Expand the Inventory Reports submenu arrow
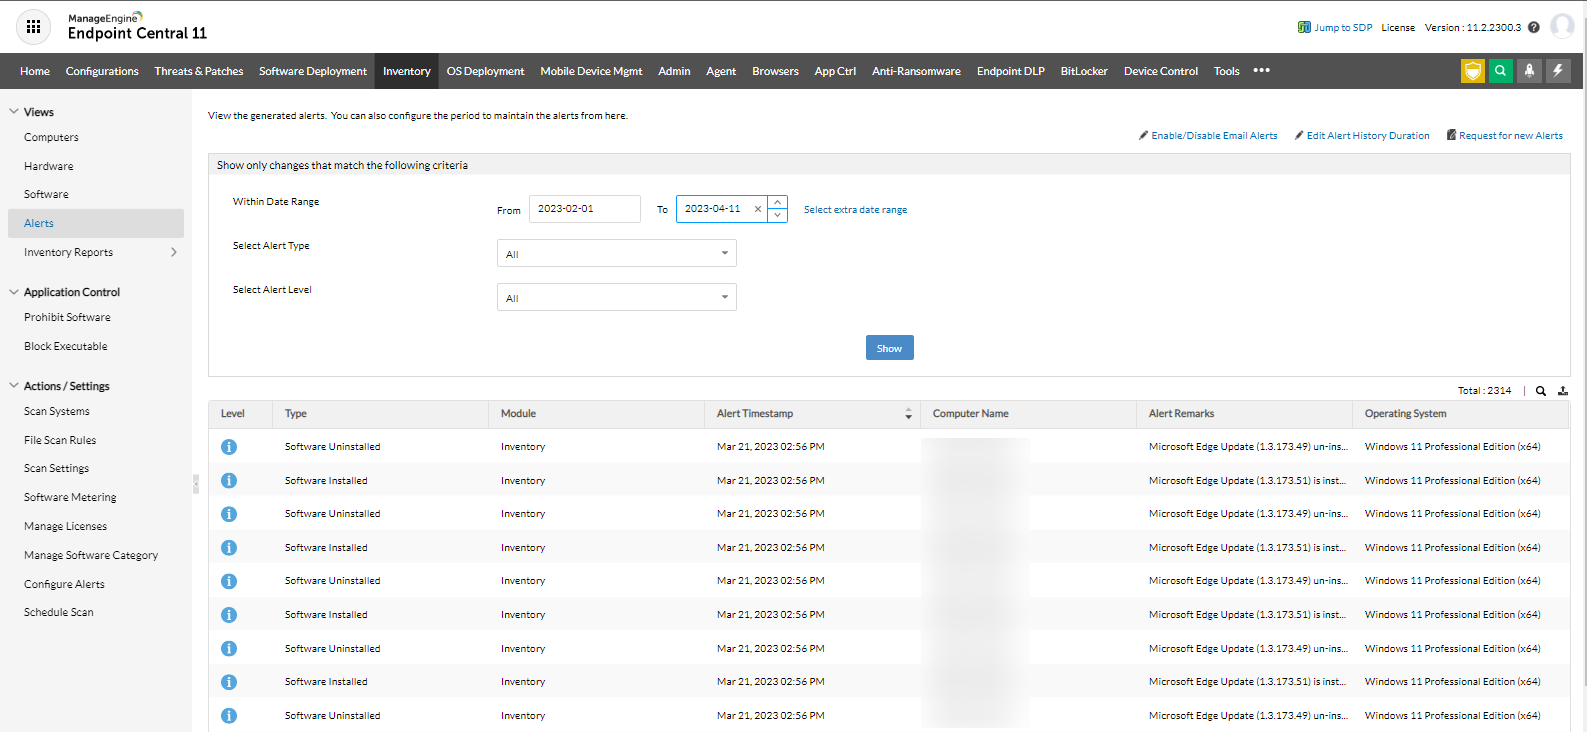Image resolution: width=1587 pixels, height=732 pixels. pos(174,252)
